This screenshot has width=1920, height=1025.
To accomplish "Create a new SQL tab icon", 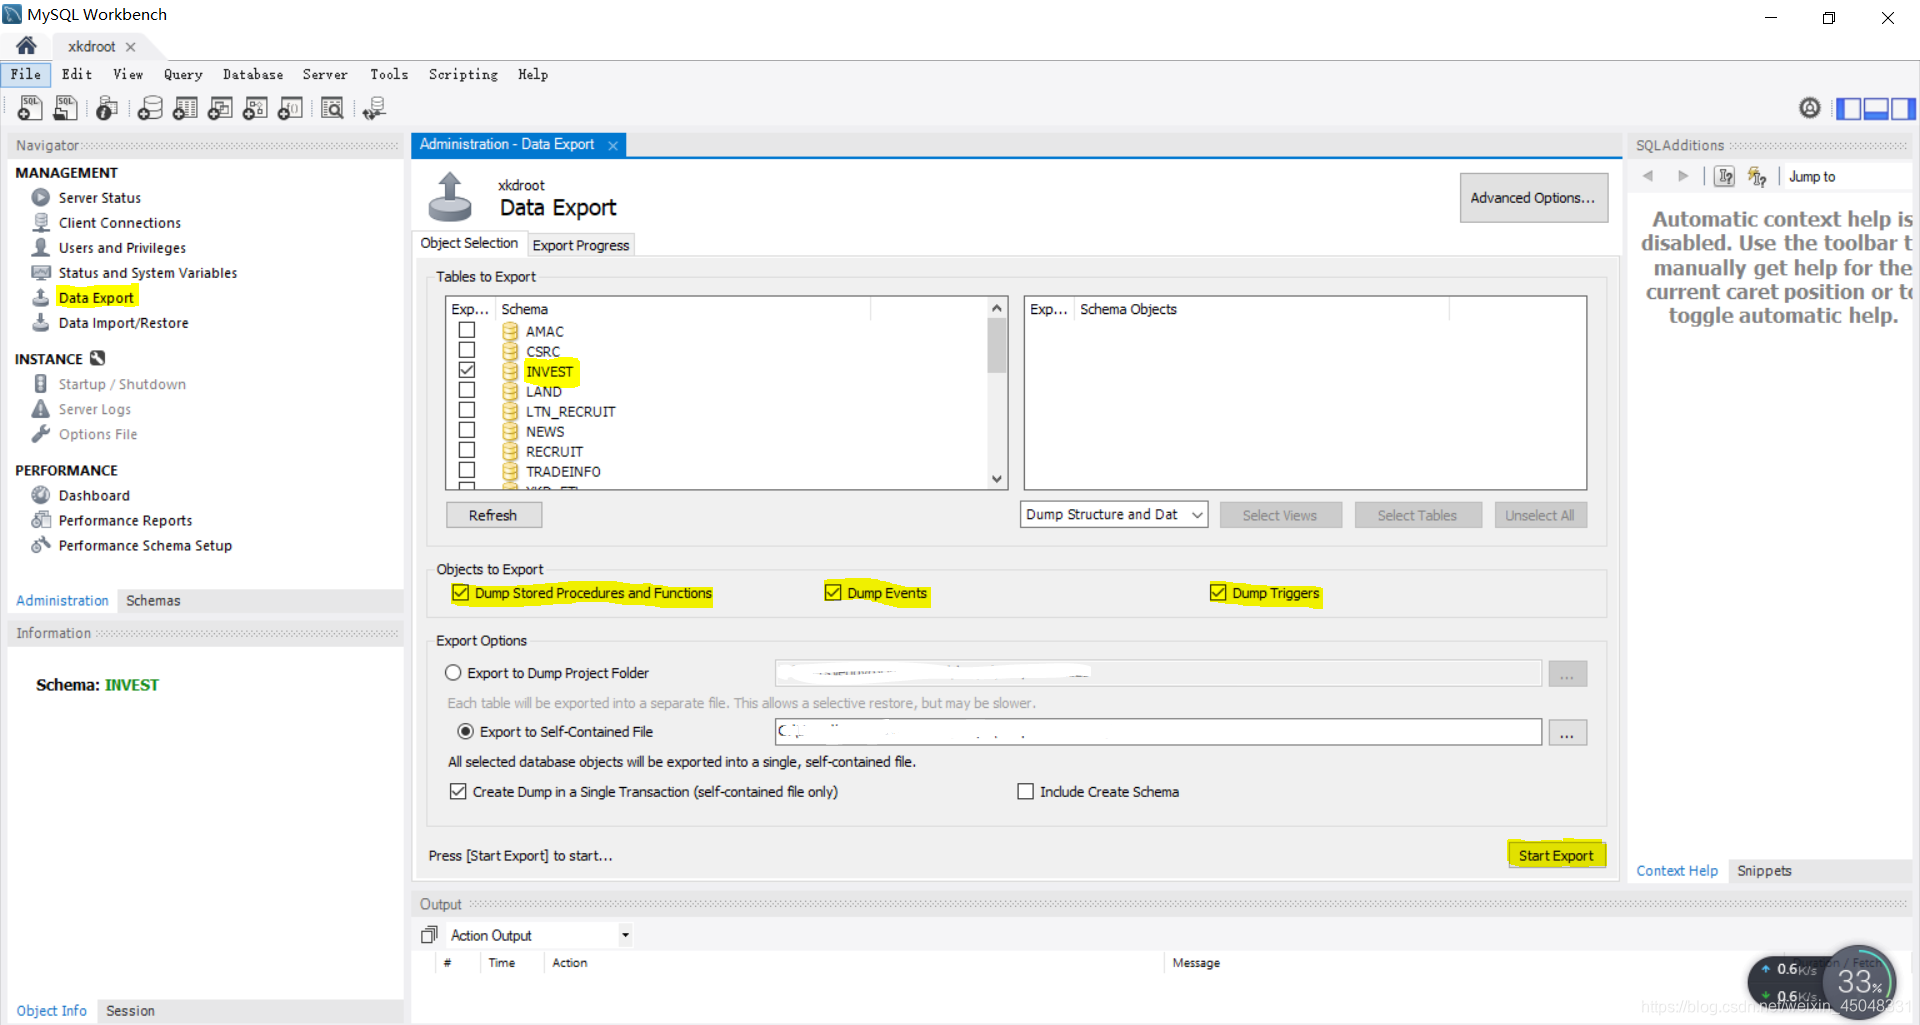I will (30, 108).
